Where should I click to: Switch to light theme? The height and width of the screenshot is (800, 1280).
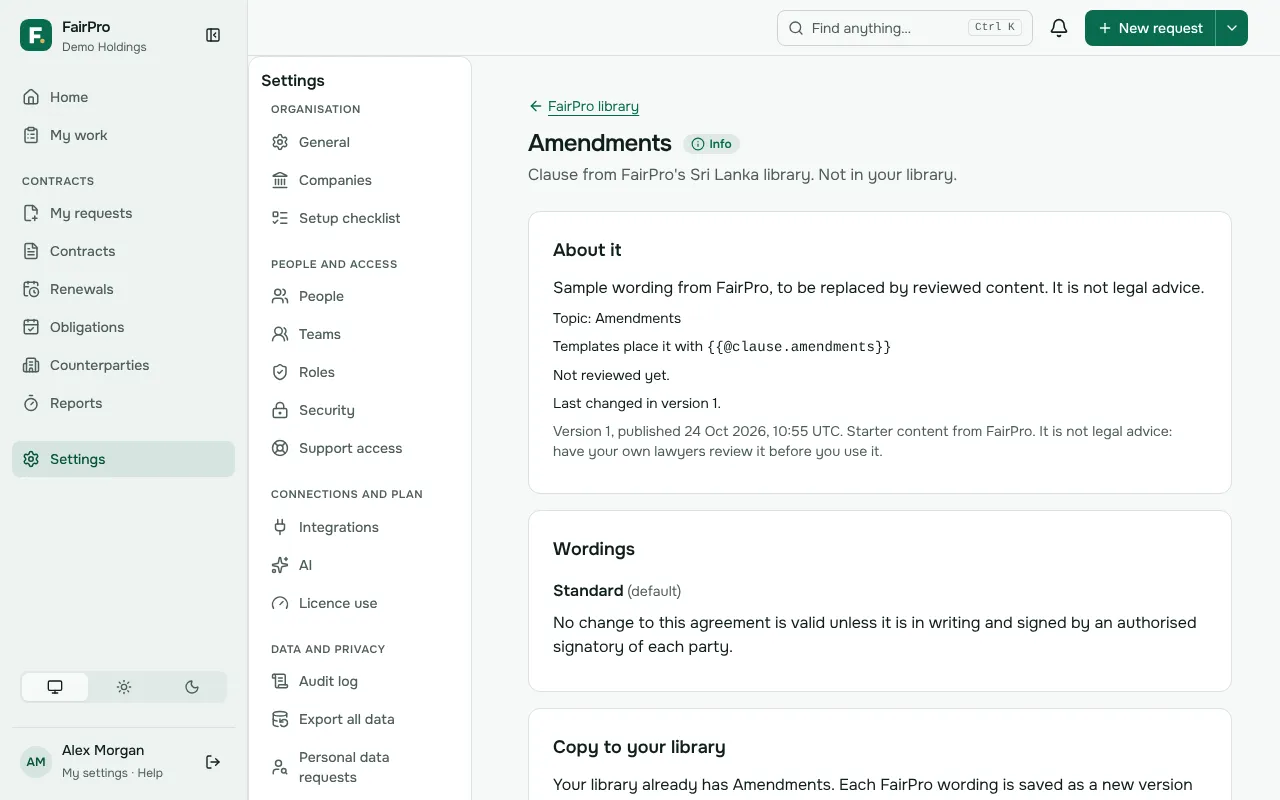pyautogui.click(x=124, y=687)
